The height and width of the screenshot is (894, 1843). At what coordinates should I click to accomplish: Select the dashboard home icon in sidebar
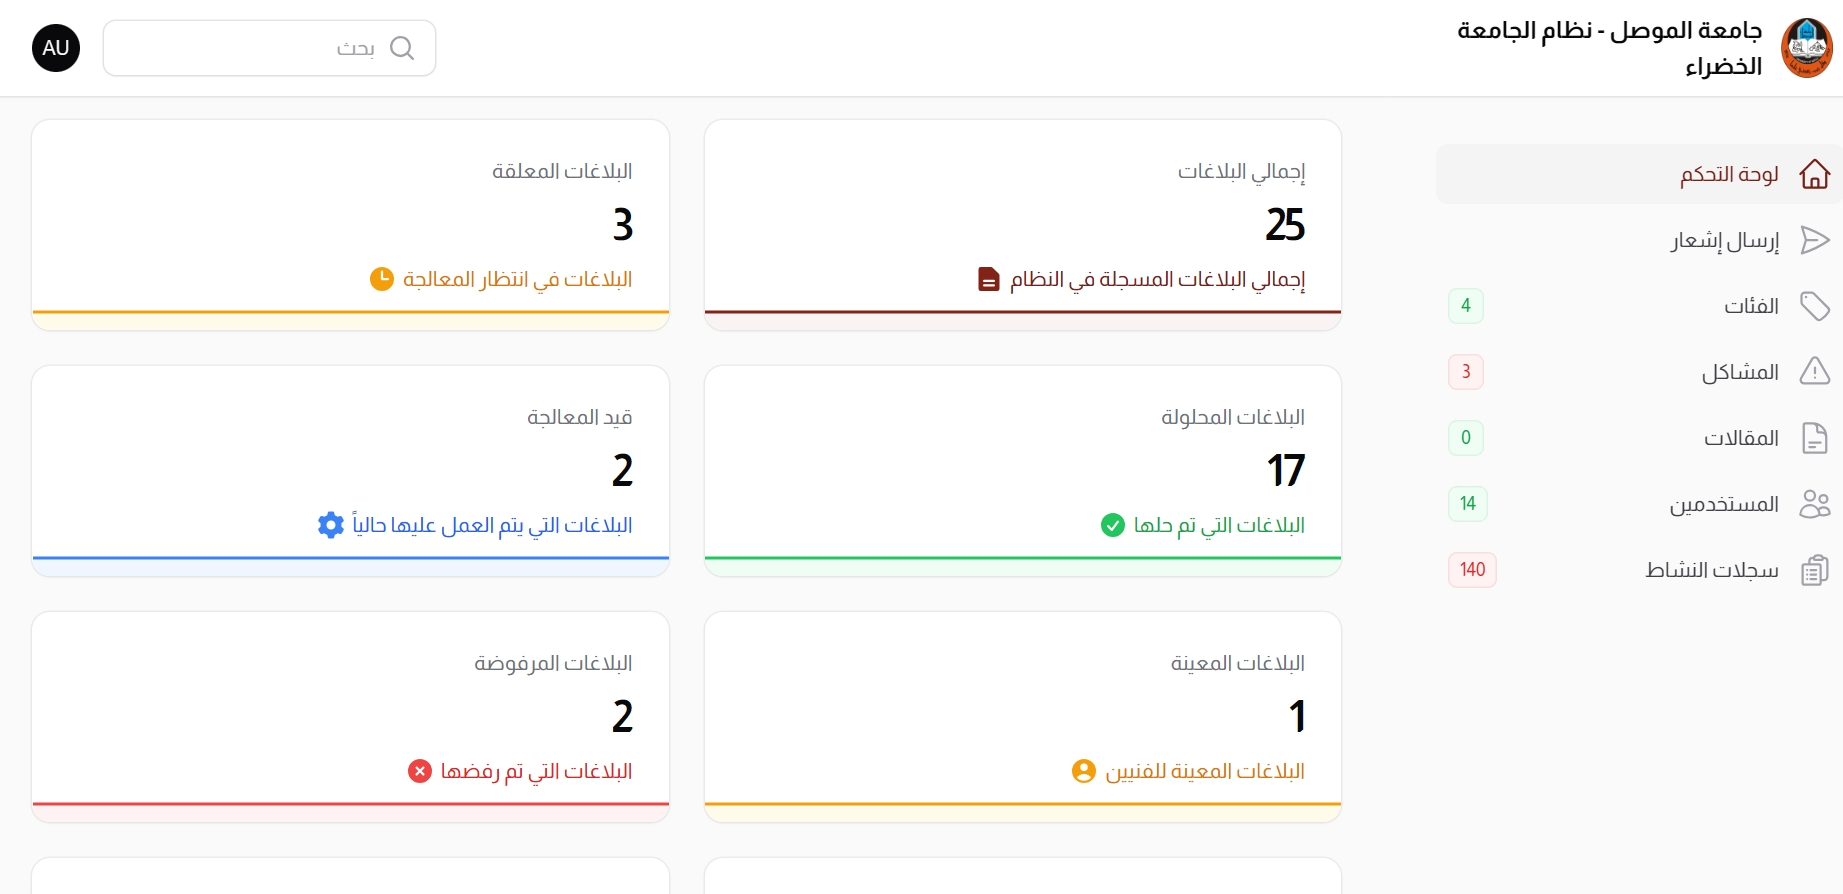point(1815,173)
